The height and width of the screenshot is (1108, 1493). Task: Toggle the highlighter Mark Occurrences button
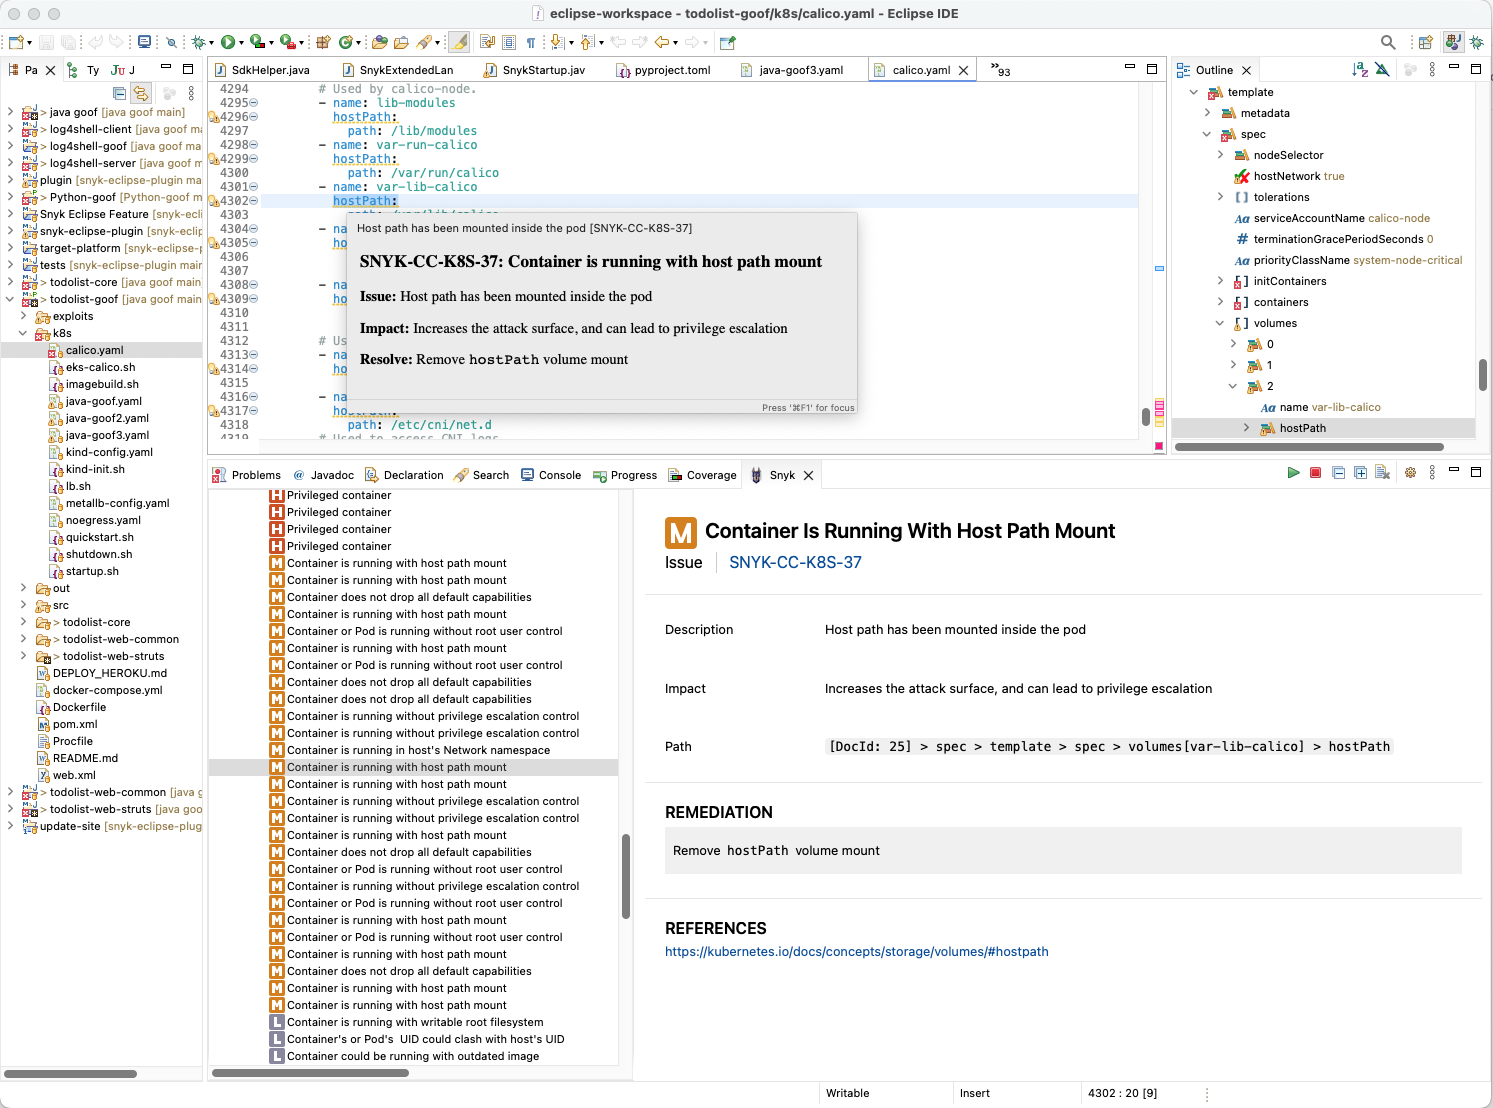coord(459,42)
